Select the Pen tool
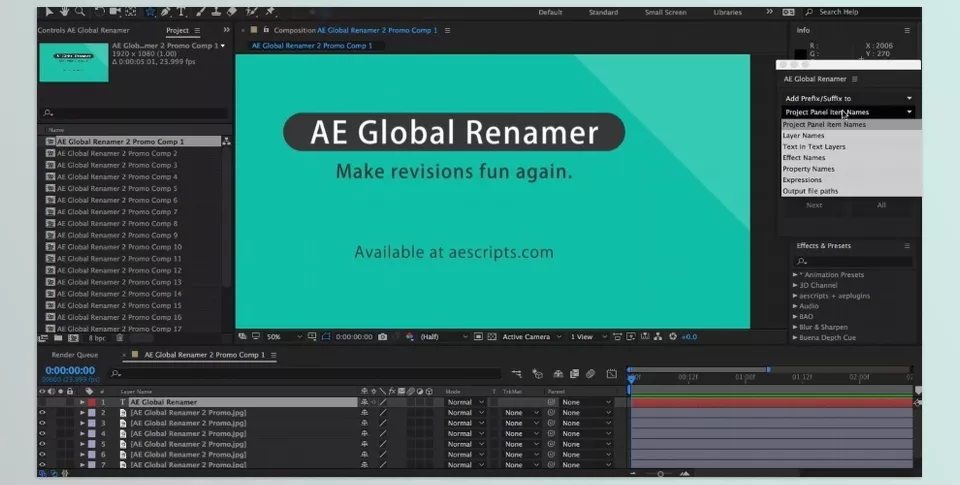Screen dimensions: 960x485 pos(165,12)
